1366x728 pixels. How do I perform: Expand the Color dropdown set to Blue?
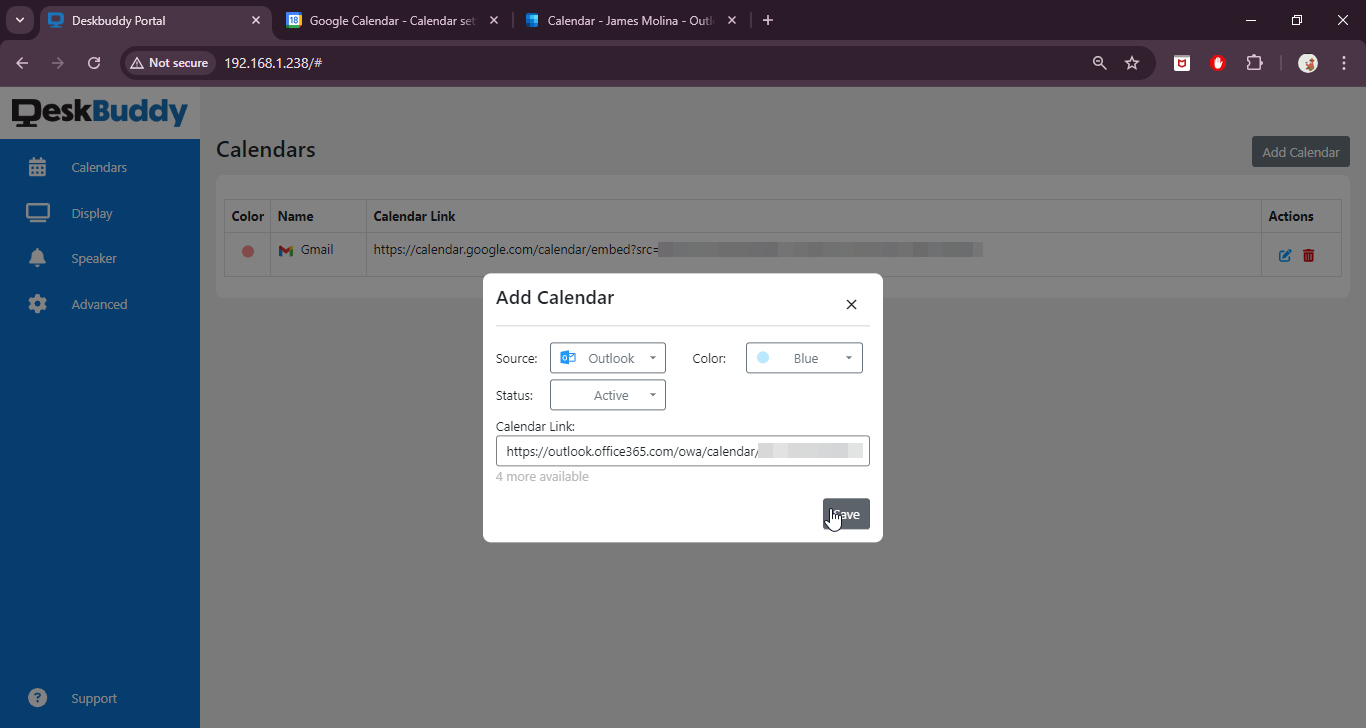(x=804, y=357)
